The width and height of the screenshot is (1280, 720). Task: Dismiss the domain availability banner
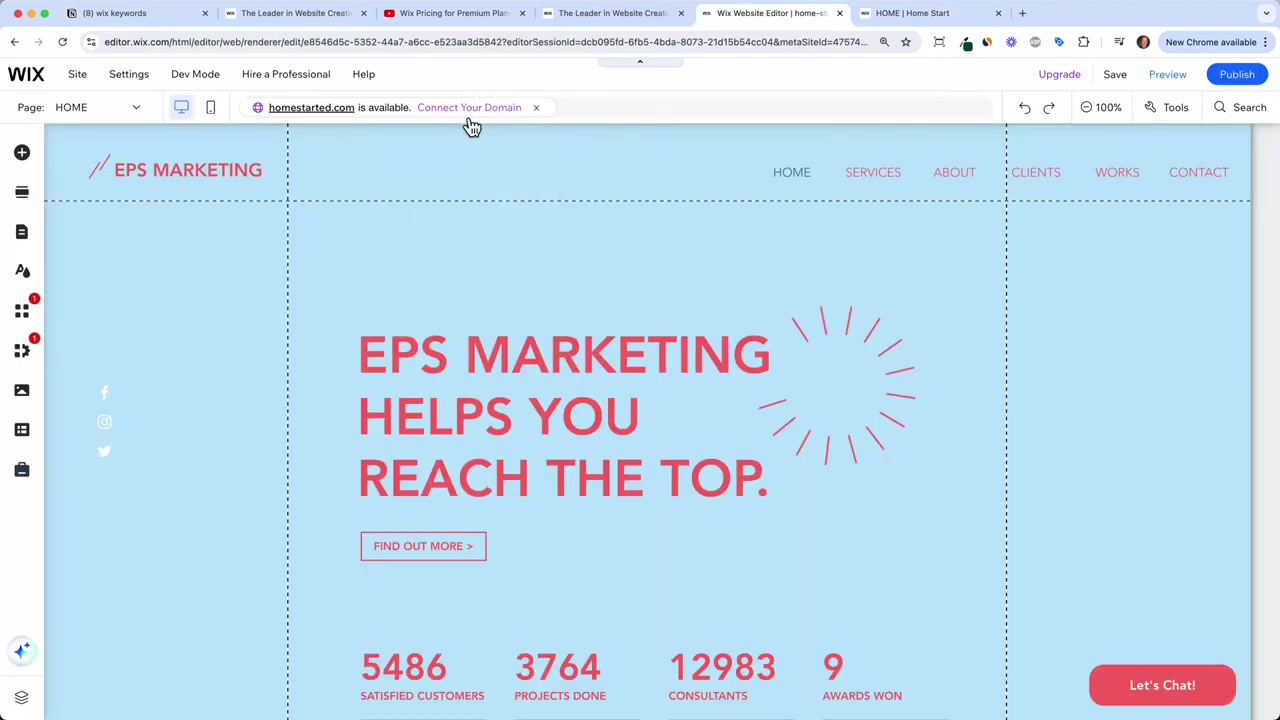point(536,107)
